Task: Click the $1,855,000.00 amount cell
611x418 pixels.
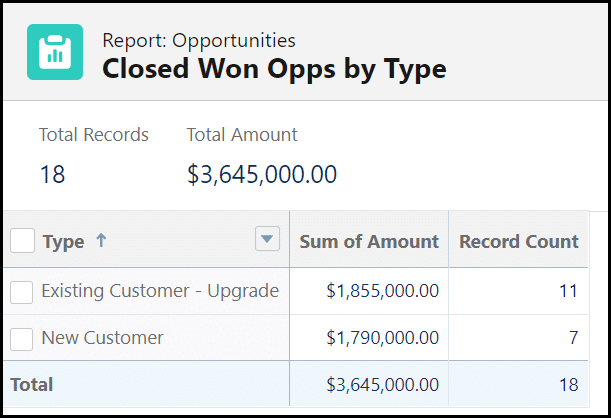Action: click(x=383, y=291)
